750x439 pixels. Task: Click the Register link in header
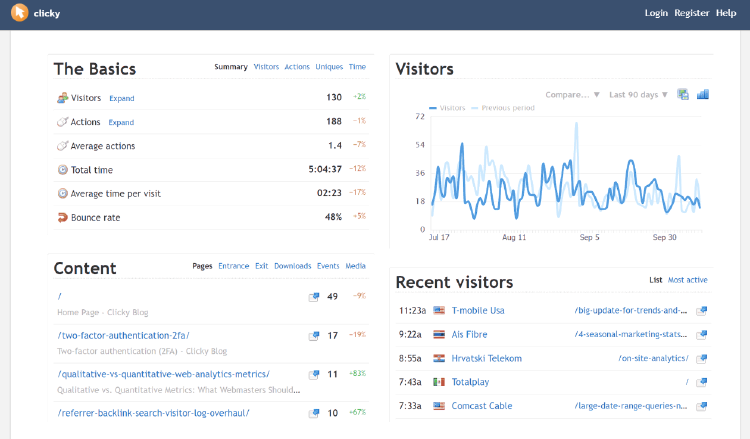(x=691, y=13)
